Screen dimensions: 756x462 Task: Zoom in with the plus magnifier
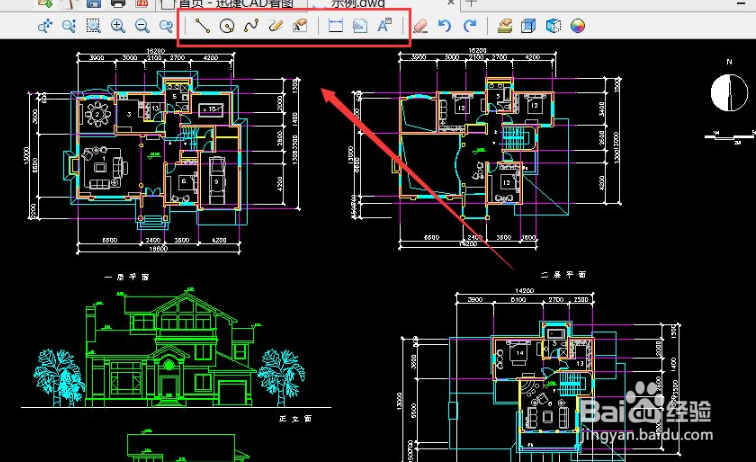(118, 26)
